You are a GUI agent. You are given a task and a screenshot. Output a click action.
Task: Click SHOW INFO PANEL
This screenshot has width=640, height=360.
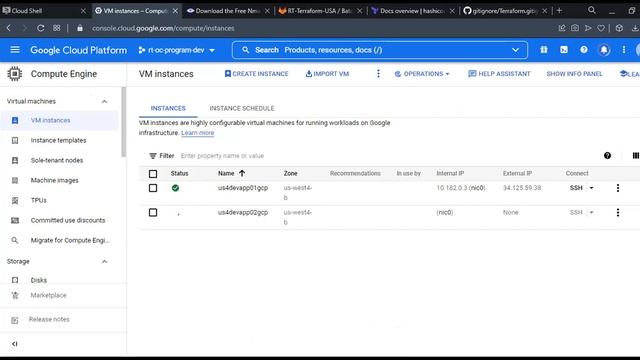pos(574,74)
